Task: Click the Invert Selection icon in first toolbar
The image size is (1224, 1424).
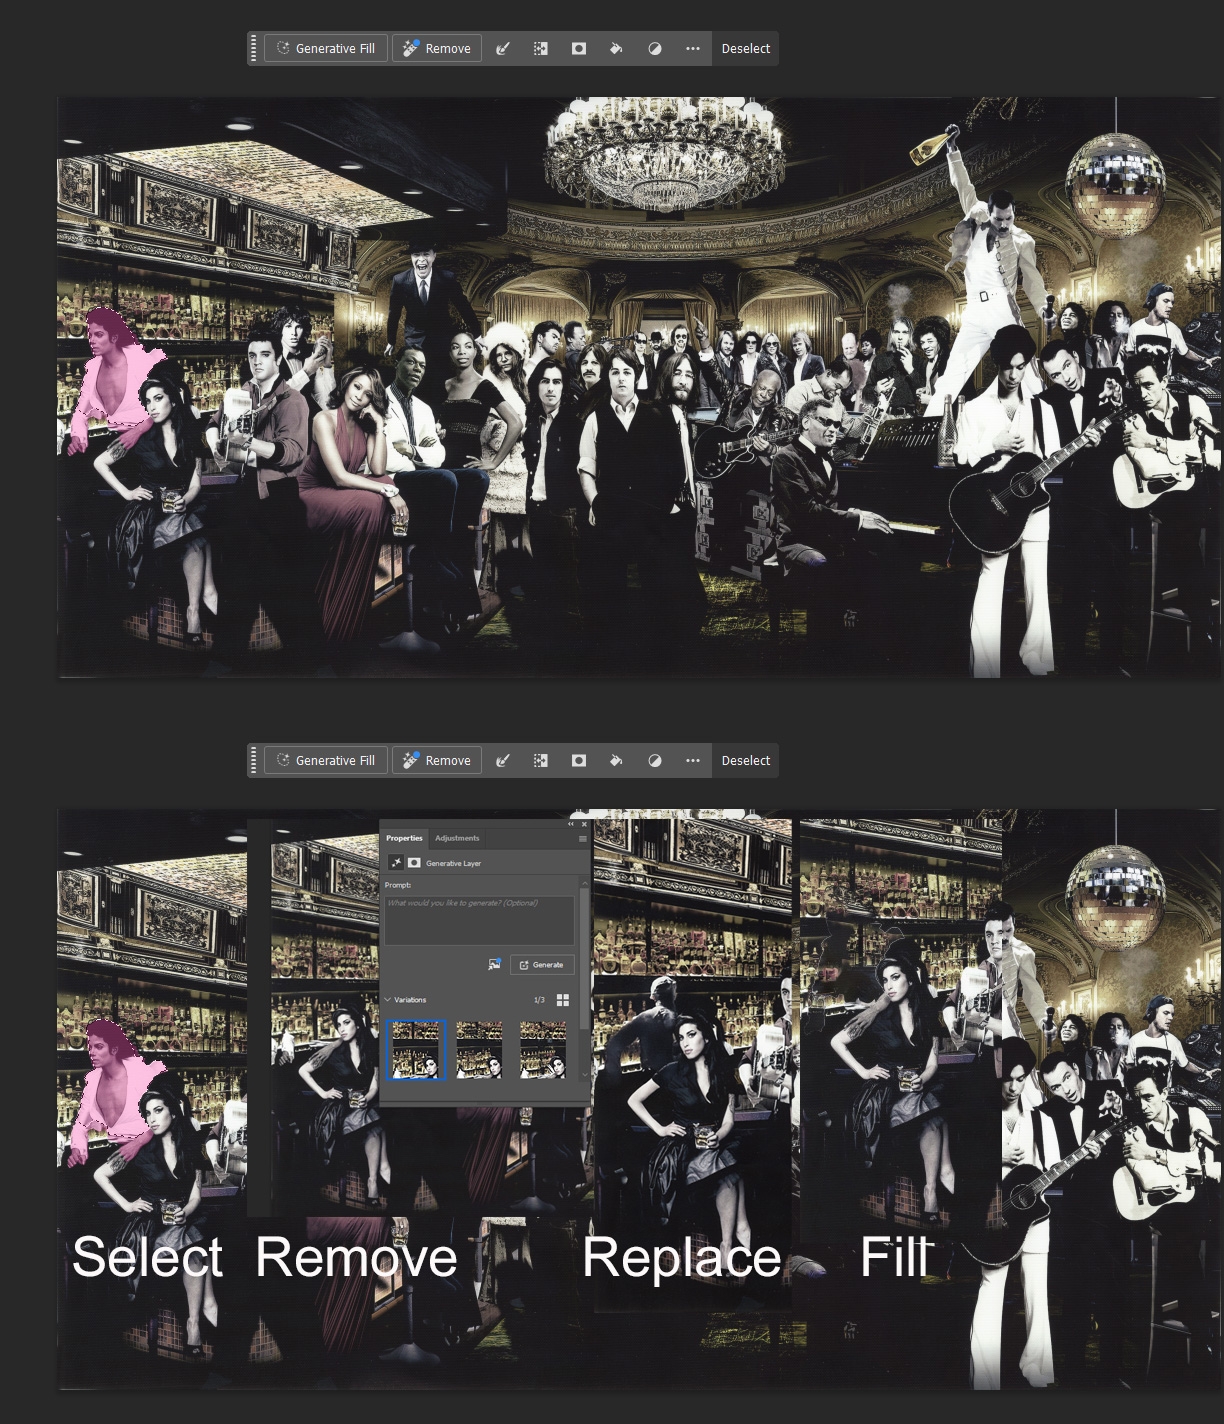Action: click(541, 48)
